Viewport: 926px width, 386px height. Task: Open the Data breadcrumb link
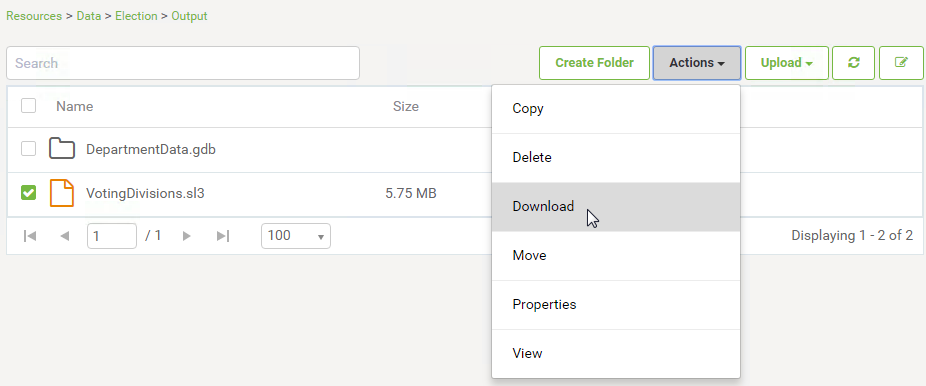point(89,16)
